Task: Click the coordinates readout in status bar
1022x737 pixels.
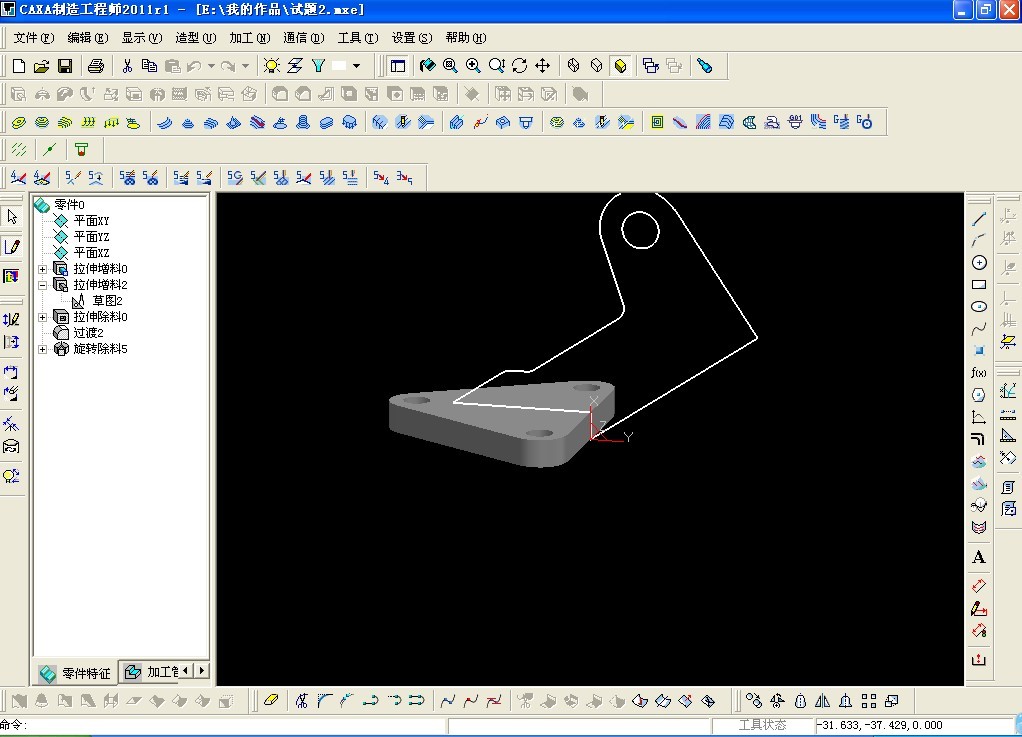Action: [x=912, y=725]
